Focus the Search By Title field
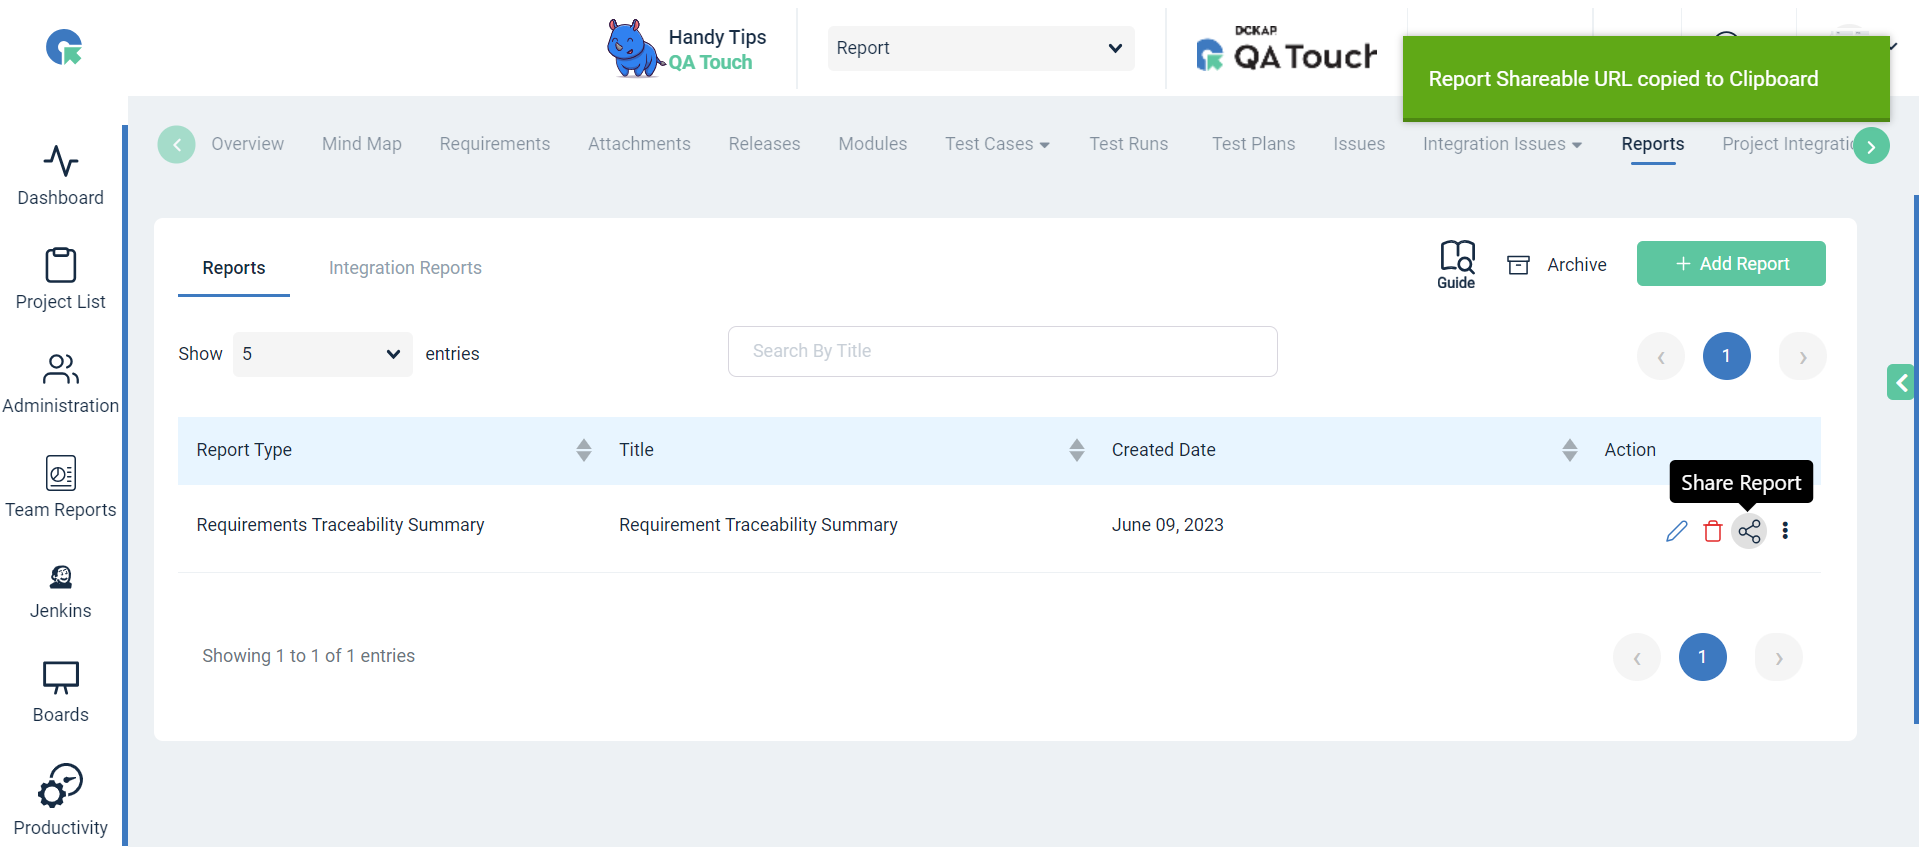The width and height of the screenshot is (1919, 847). (1003, 351)
